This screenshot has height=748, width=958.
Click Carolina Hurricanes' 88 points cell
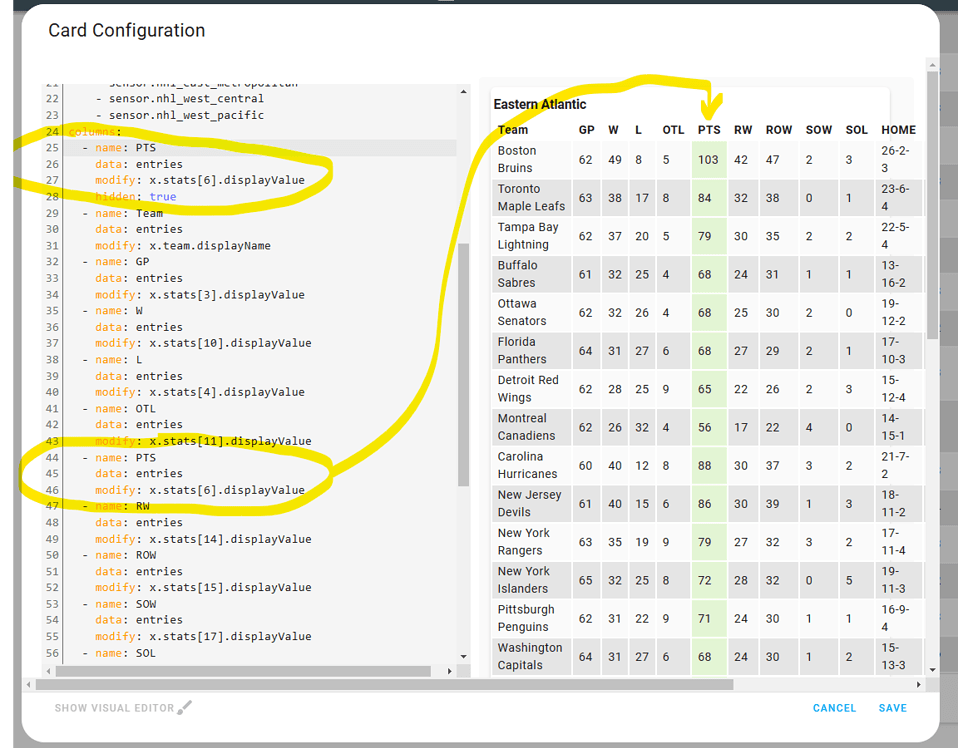[x=708, y=465]
